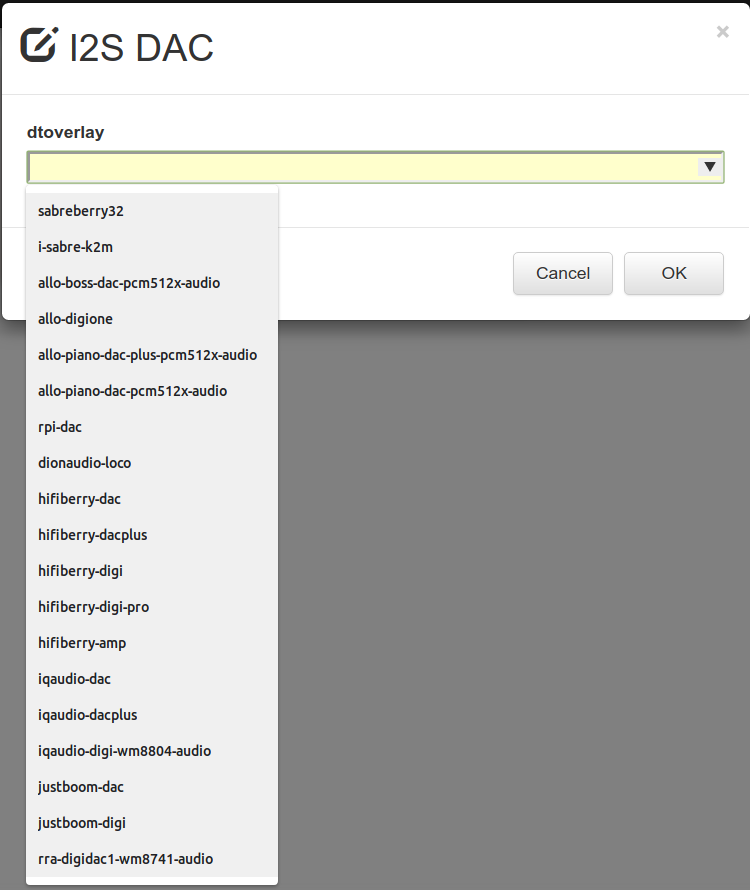Select dionaudio-loco option
This screenshot has height=890, width=750.
[x=152, y=463]
